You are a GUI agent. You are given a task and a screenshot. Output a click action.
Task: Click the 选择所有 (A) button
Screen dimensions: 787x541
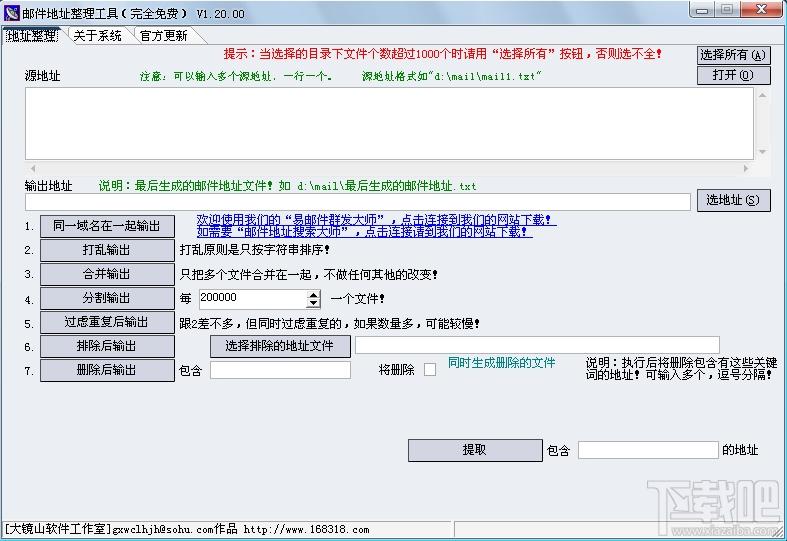click(x=733, y=55)
